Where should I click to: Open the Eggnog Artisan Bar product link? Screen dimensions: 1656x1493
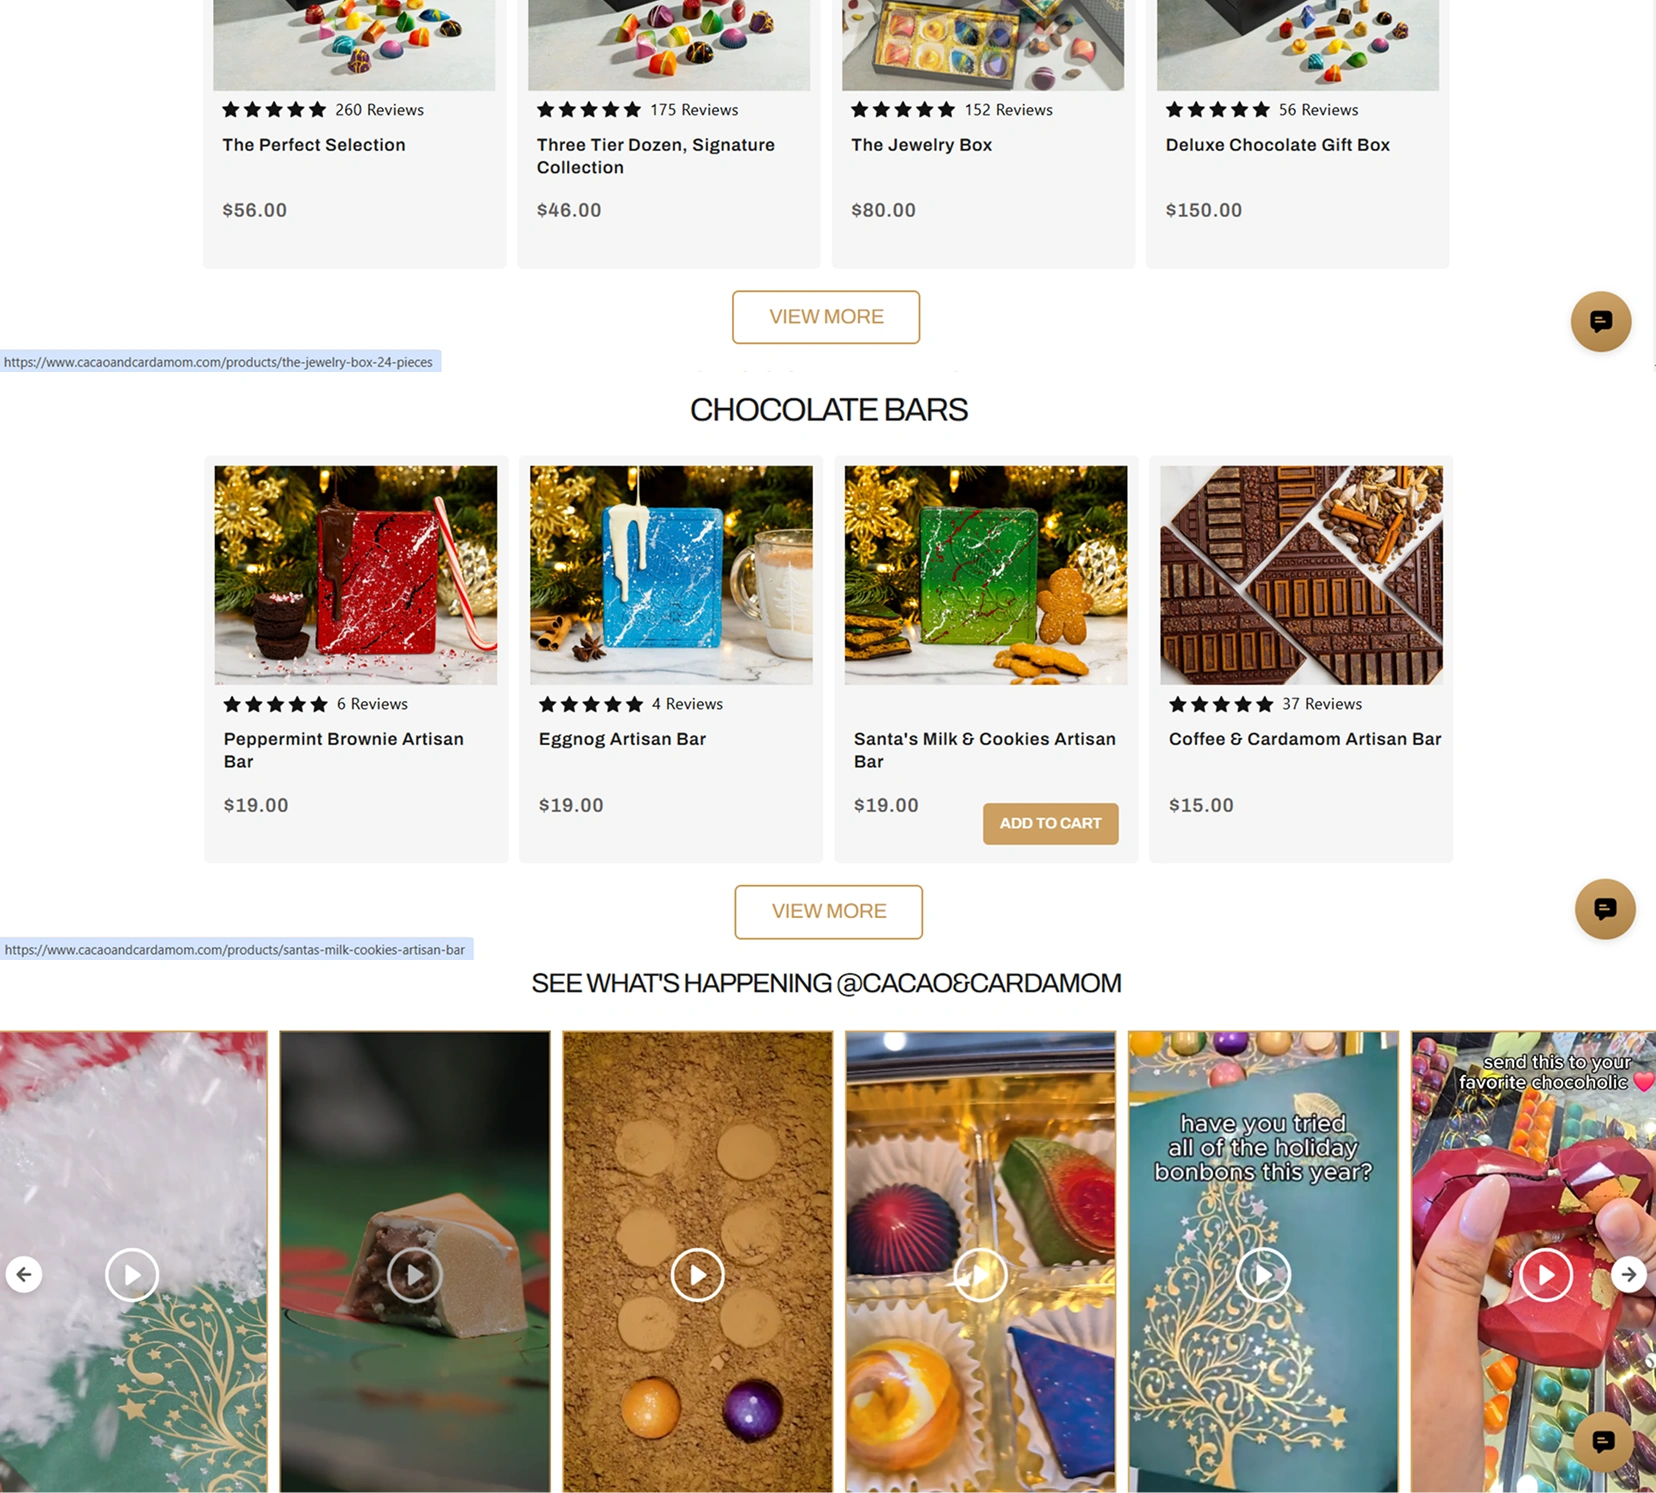click(622, 739)
